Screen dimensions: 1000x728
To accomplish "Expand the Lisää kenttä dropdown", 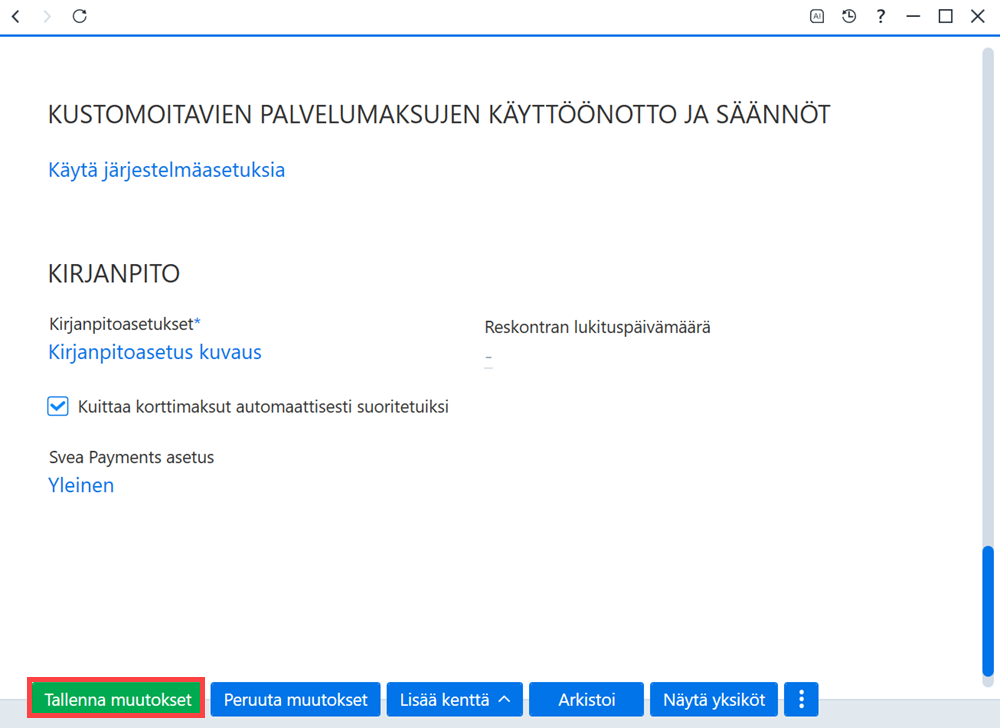I will (455, 699).
